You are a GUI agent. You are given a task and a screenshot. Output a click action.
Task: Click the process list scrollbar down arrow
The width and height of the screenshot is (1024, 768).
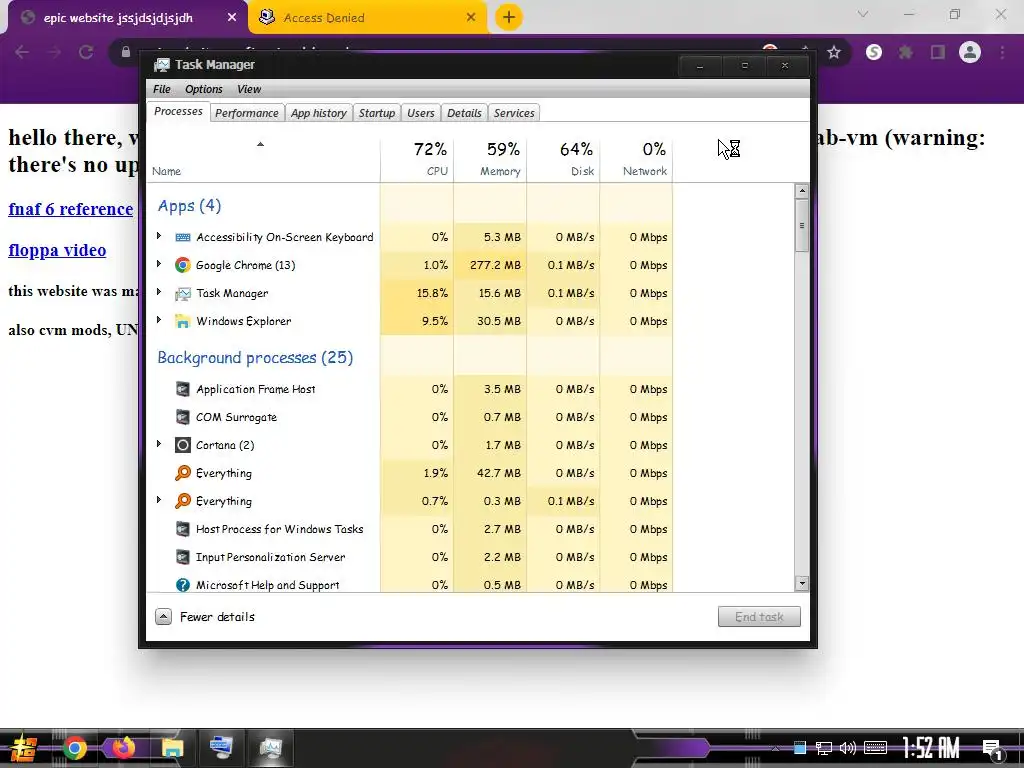coord(802,584)
